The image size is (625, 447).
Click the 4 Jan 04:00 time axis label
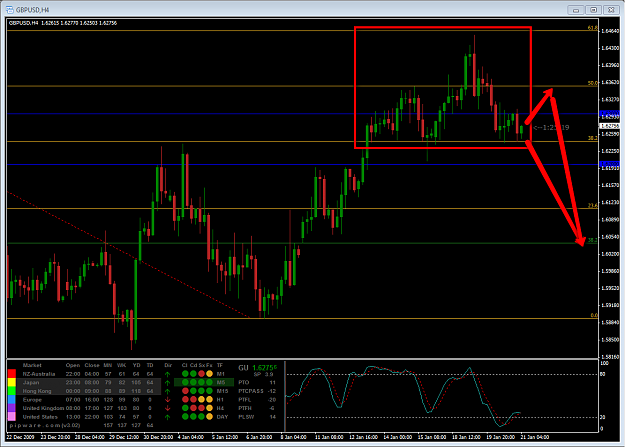click(191, 437)
